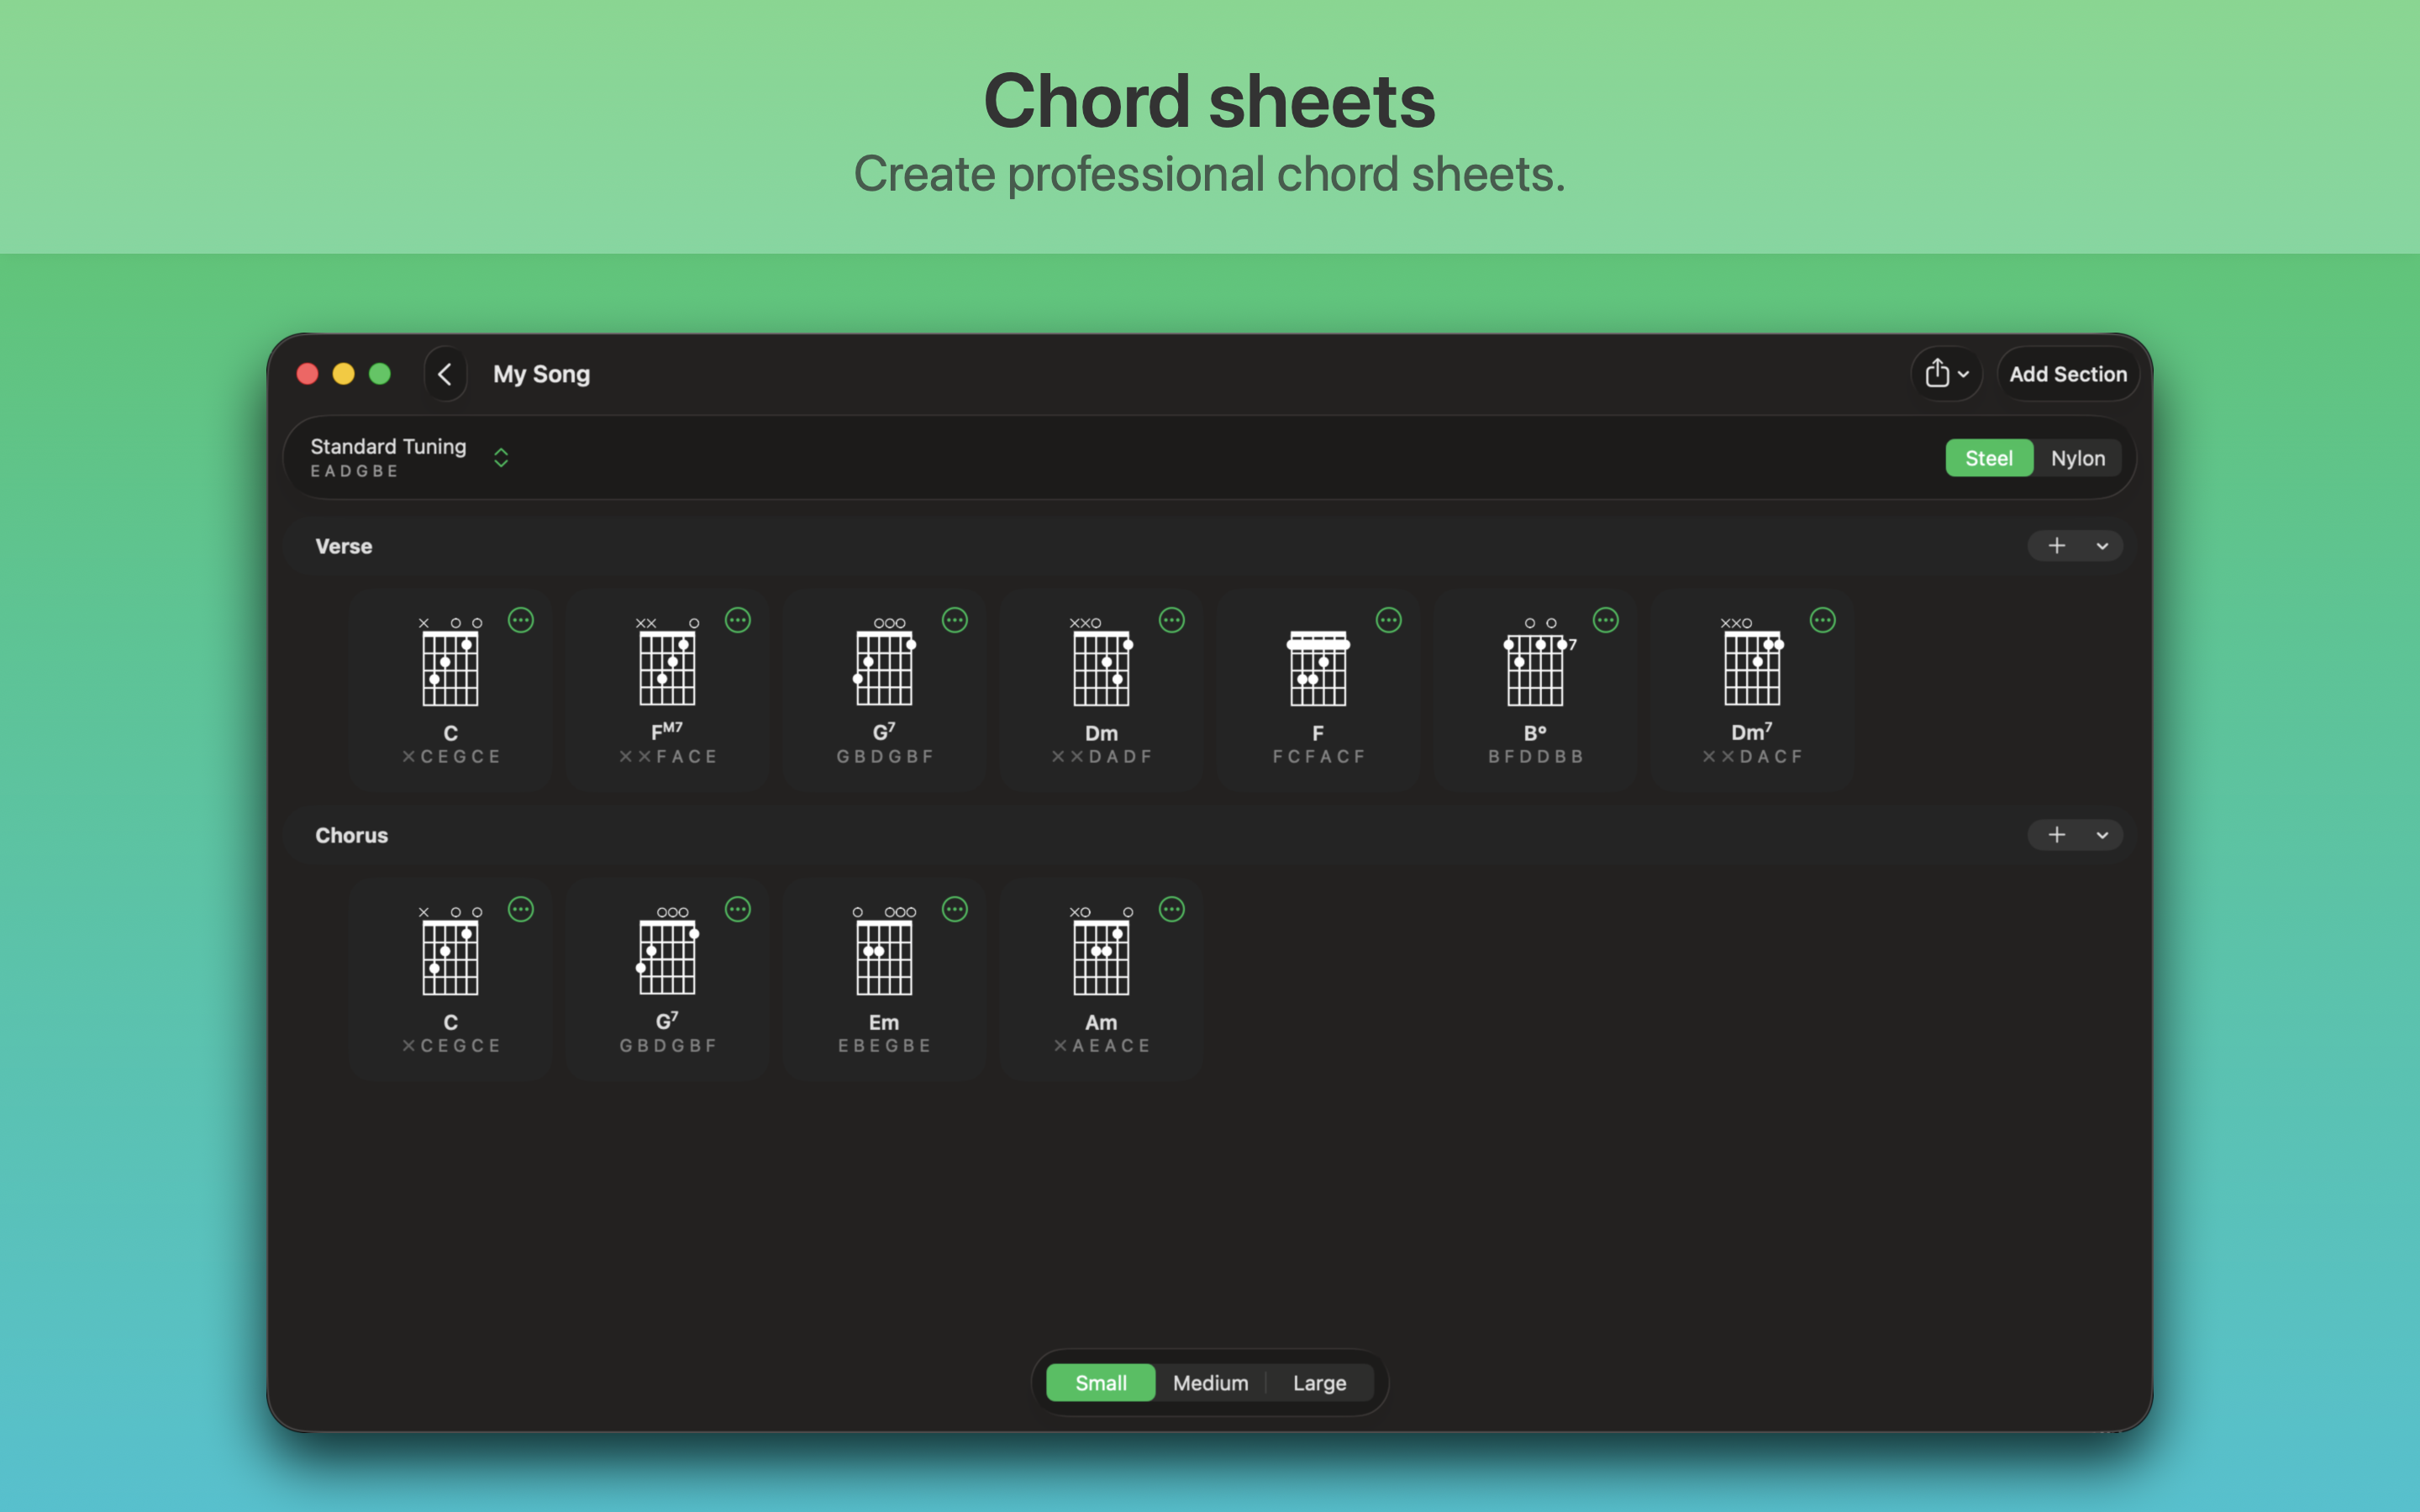The image size is (2420, 1512).
Task: Add a chord to the Chorus section
Action: pyautogui.click(x=2056, y=835)
